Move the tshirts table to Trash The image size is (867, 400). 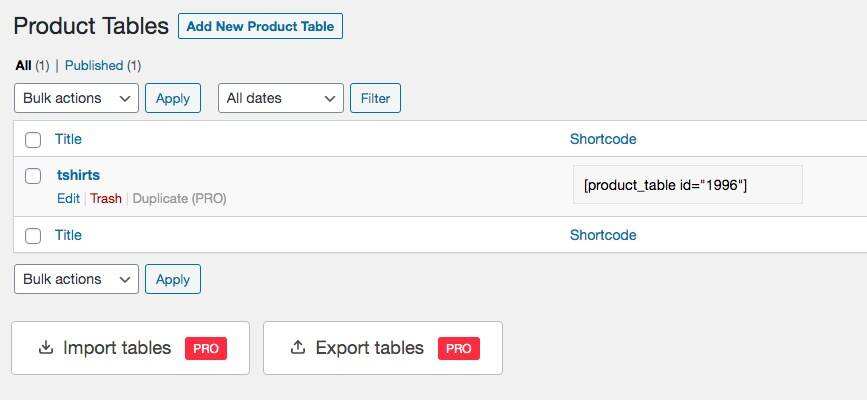(x=106, y=198)
